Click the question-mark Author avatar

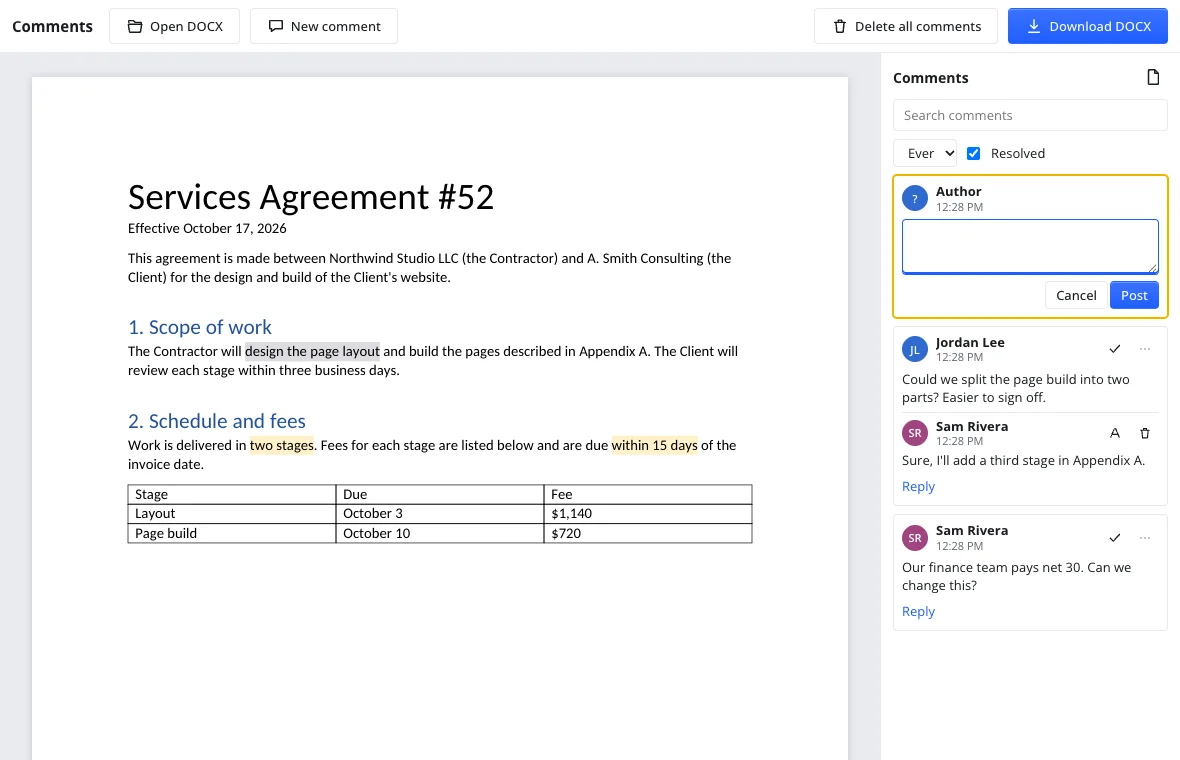(914, 199)
